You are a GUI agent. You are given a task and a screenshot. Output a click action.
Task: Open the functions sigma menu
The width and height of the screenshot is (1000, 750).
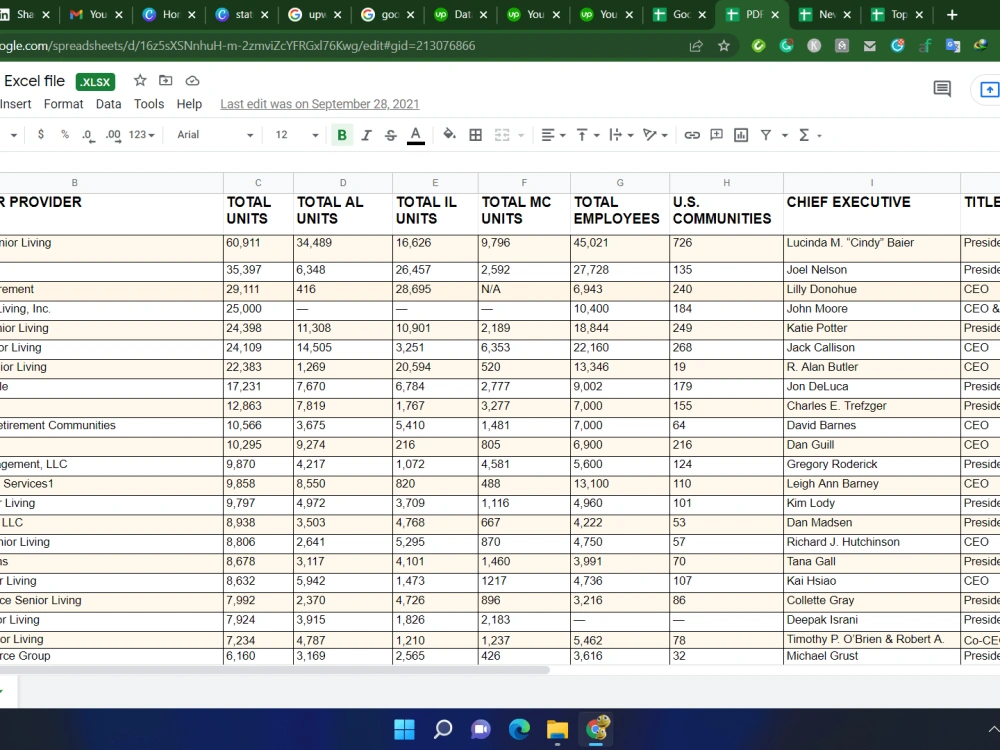point(809,135)
